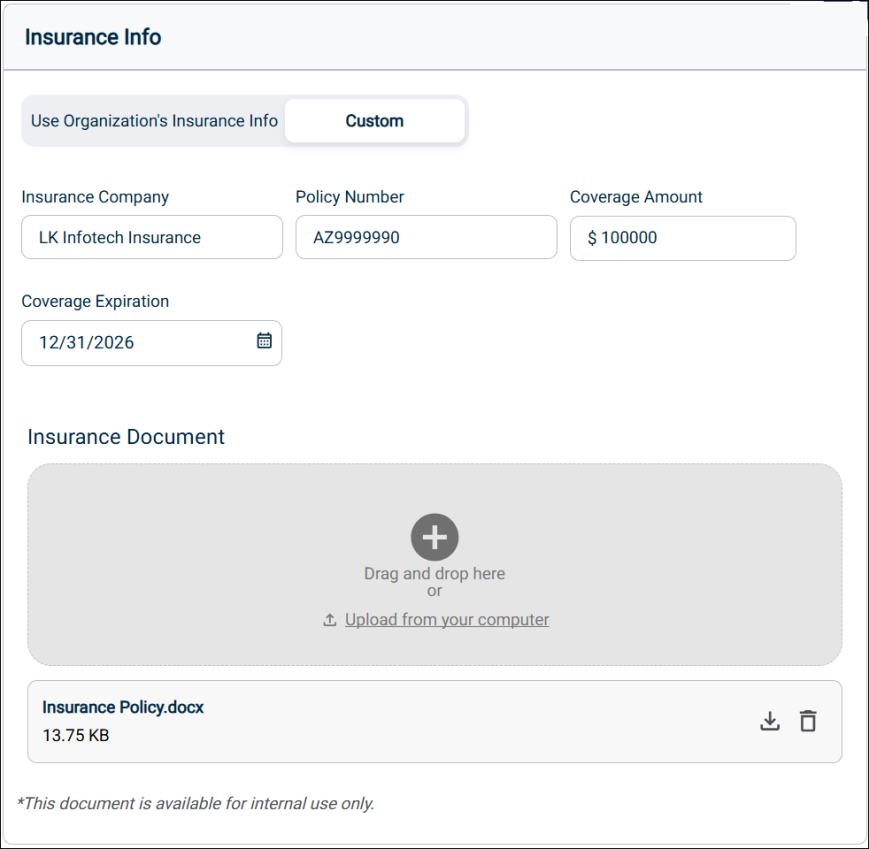The width and height of the screenshot is (869, 849).
Task: Select the Custom insurance option
Action: [374, 121]
